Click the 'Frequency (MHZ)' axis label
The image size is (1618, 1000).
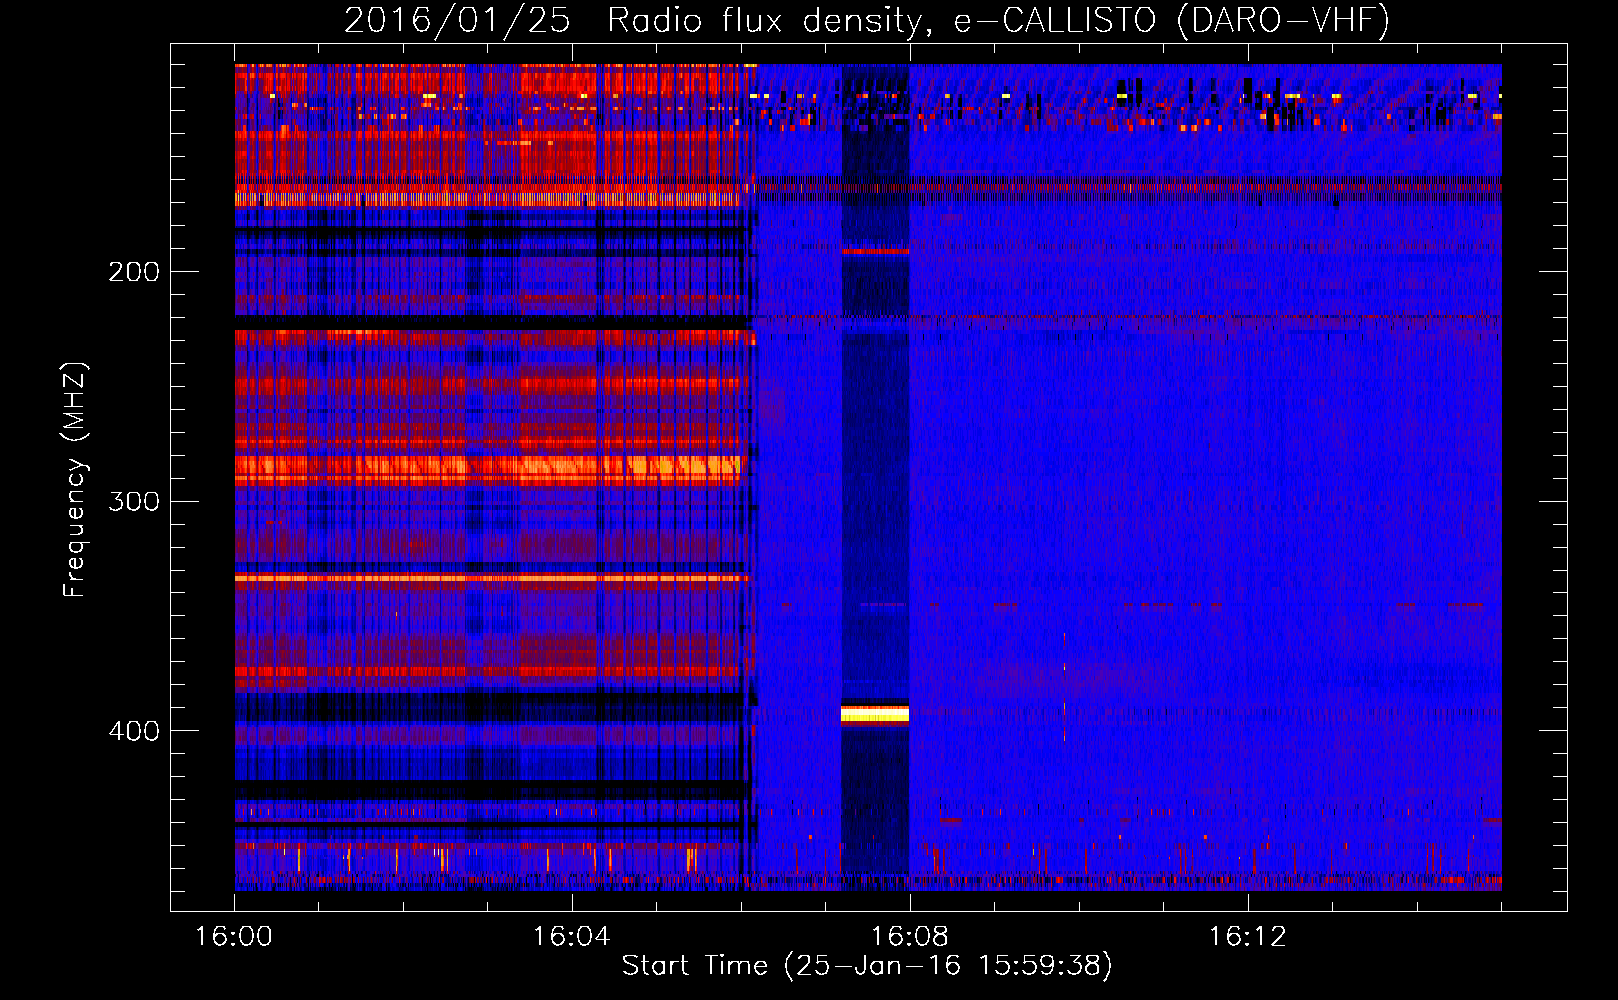click(75, 479)
